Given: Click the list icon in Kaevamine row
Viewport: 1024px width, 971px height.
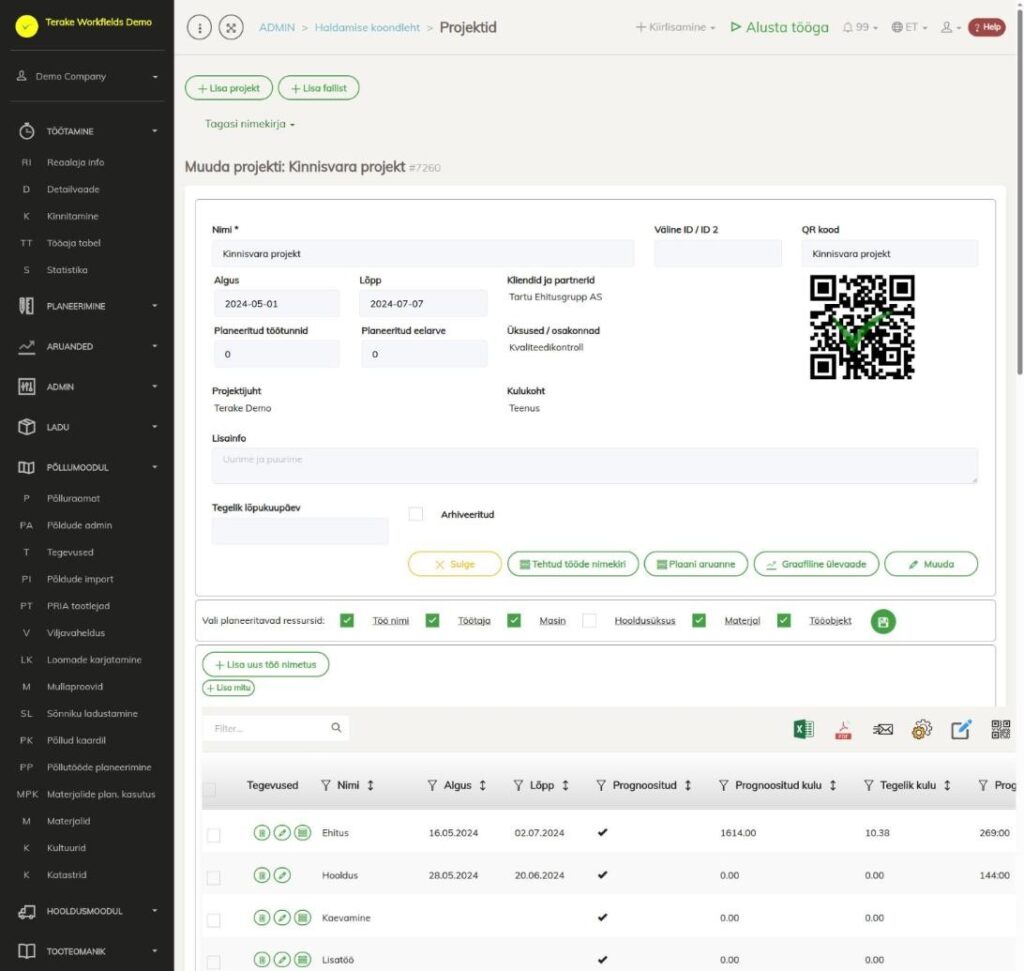Looking at the screenshot, I should click(302, 917).
